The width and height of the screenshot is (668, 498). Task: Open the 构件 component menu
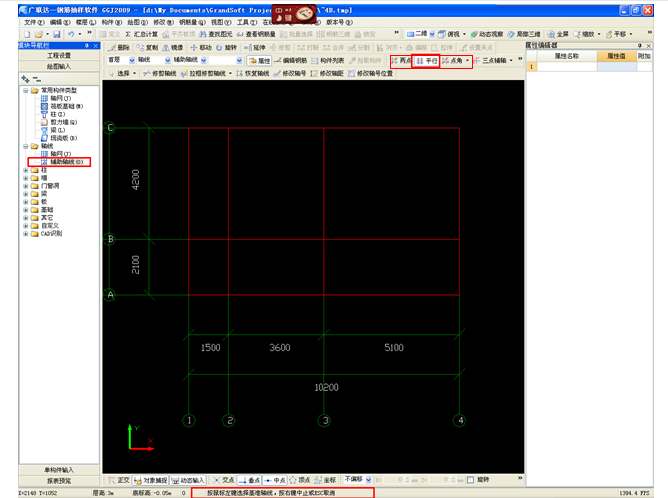pos(112,22)
